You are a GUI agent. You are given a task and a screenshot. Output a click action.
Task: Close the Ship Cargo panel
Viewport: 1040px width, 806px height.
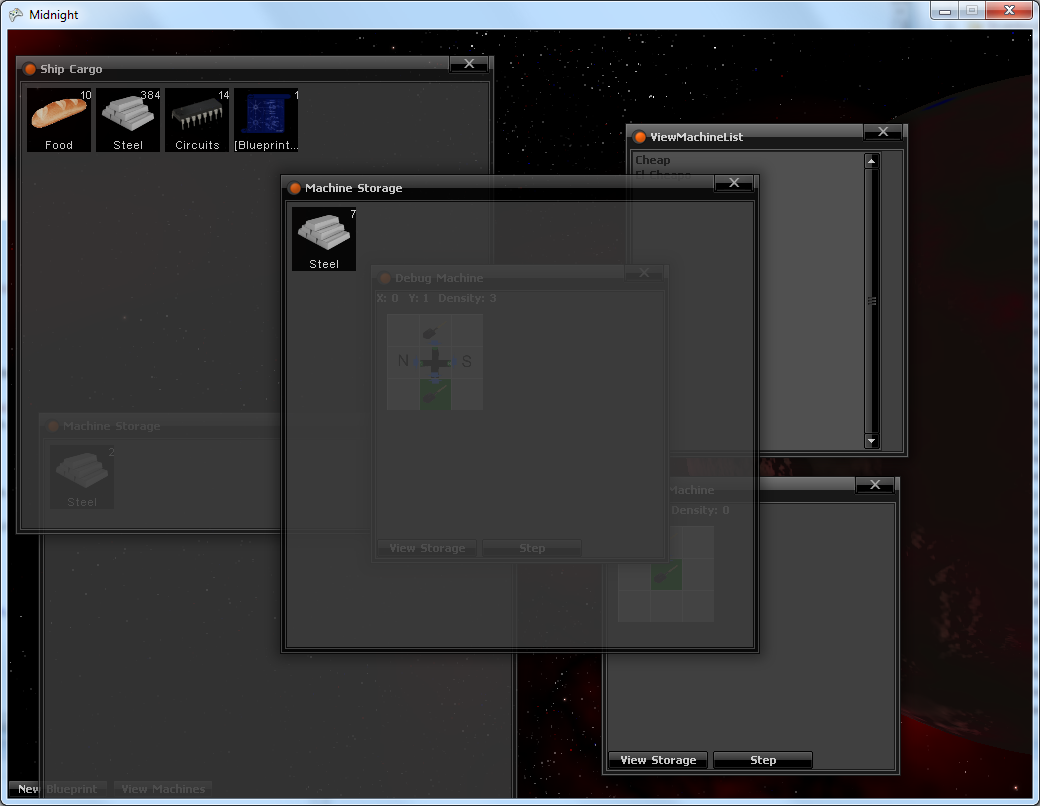(468, 64)
